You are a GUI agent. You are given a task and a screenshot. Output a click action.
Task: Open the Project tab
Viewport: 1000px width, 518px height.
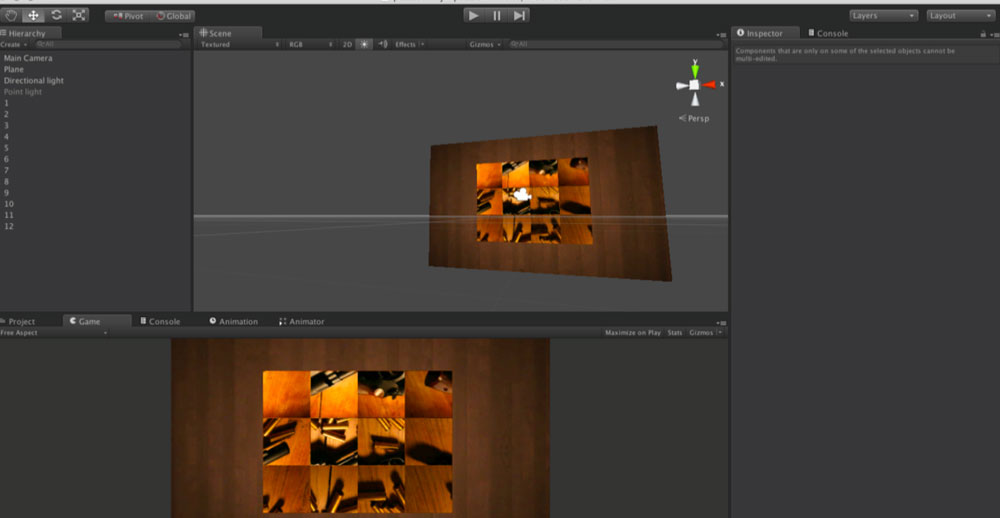click(x=22, y=321)
